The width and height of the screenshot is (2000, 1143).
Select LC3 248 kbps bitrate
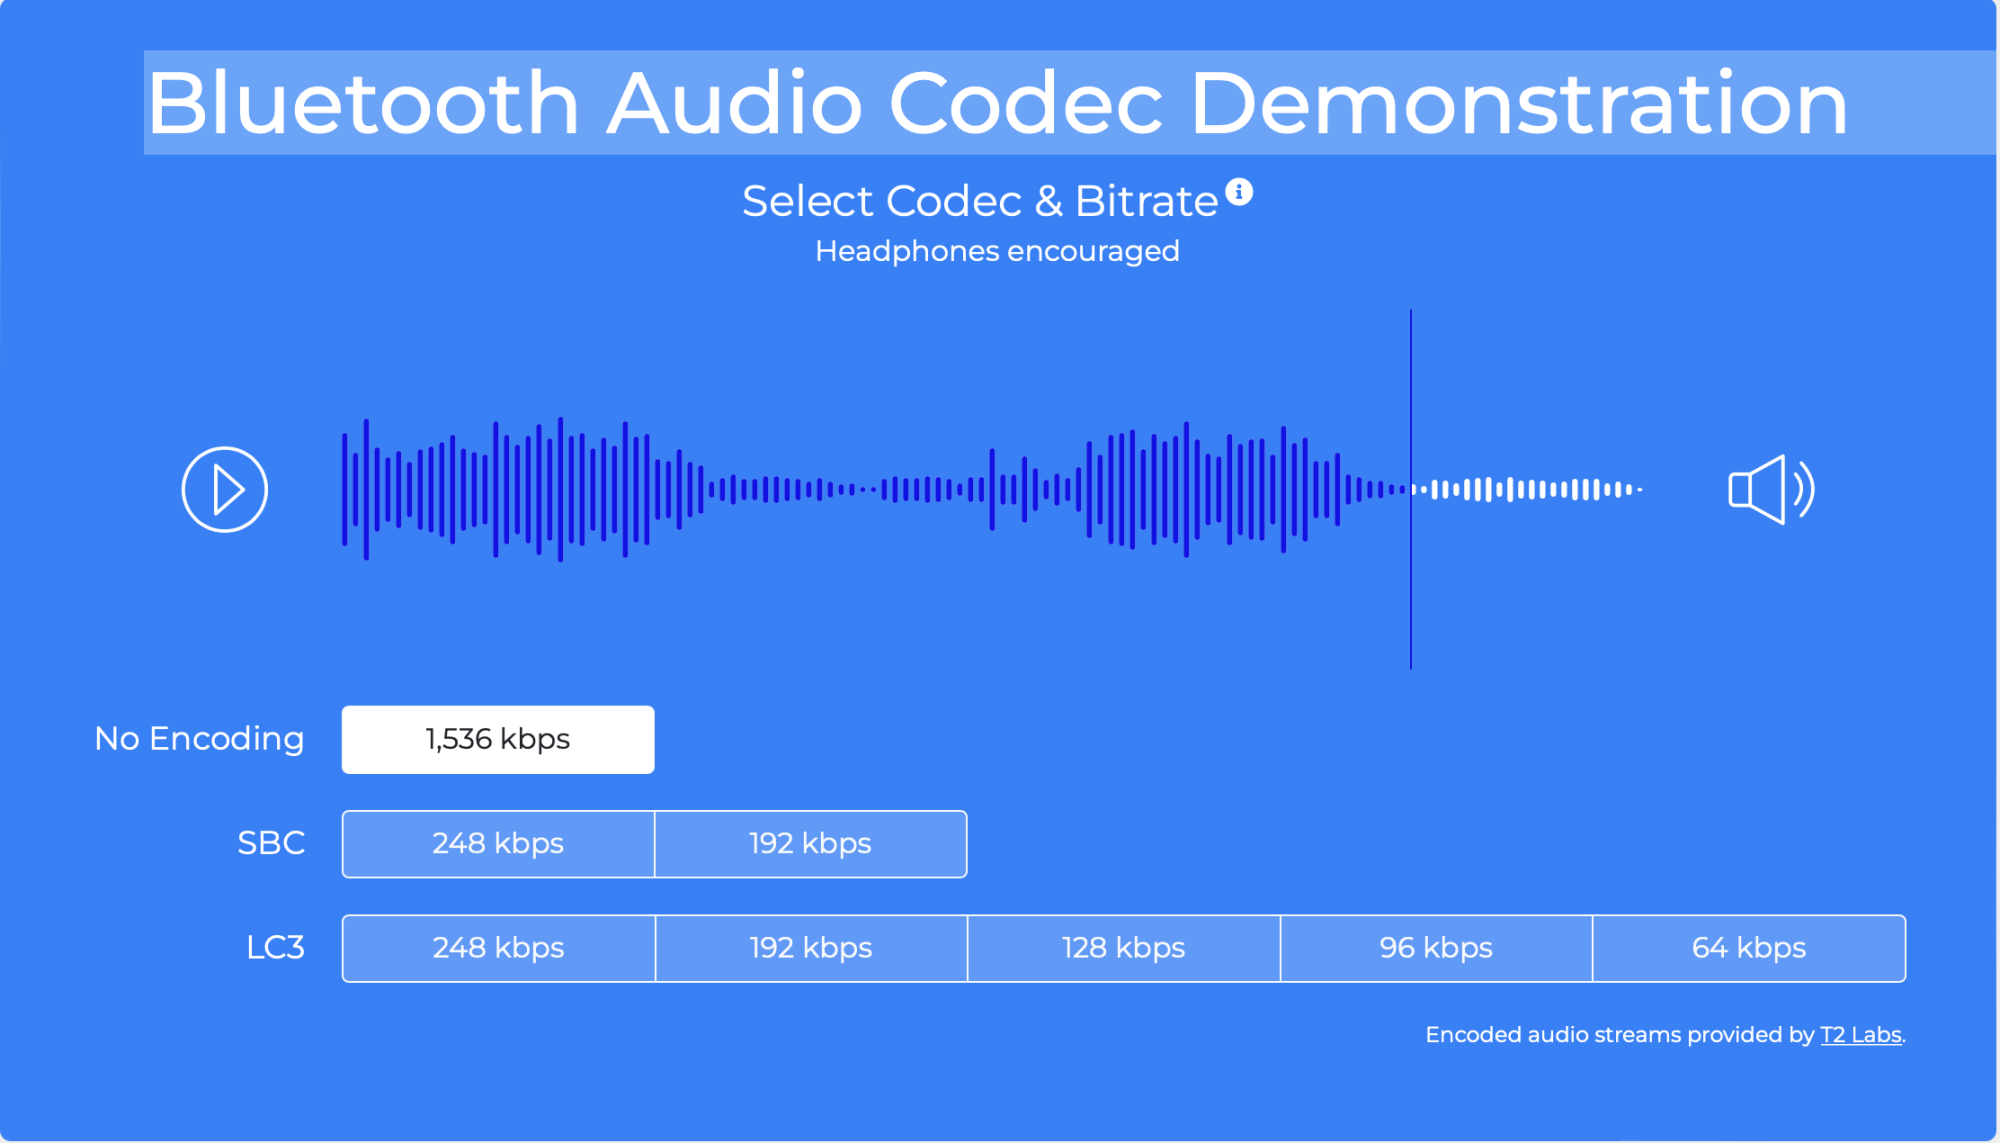pyautogui.click(x=498, y=948)
